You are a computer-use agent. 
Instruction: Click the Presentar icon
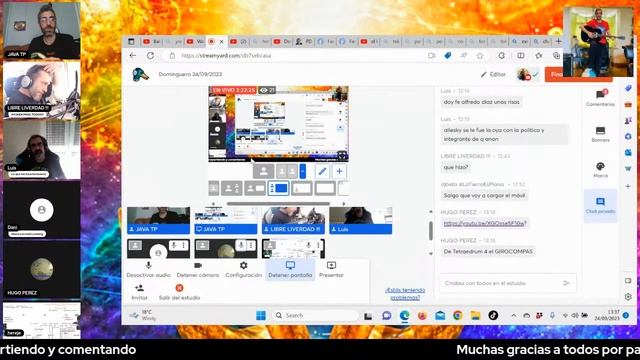click(331, 265)
